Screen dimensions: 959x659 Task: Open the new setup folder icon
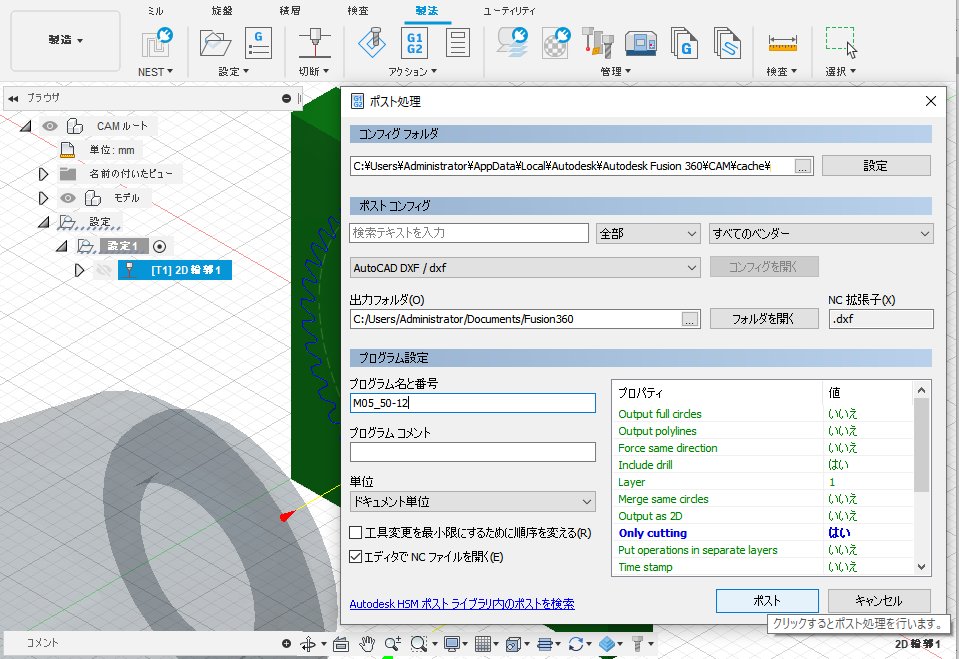[215, 43]
